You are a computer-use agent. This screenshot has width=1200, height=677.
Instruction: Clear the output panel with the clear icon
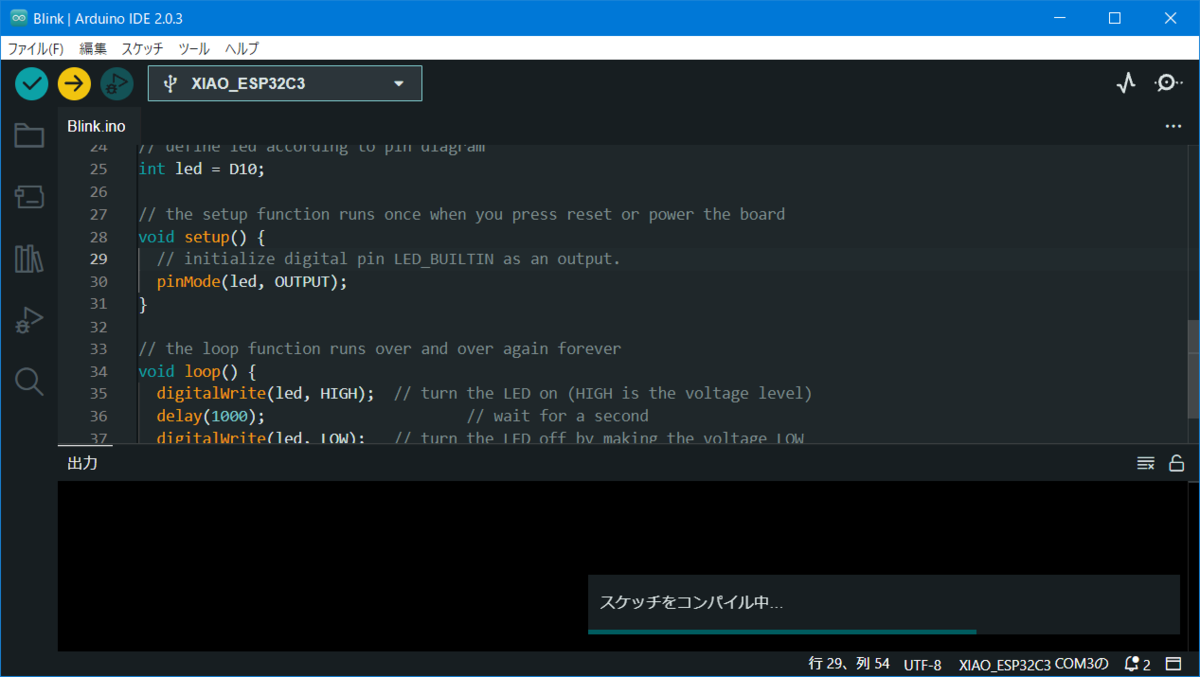1146,463
